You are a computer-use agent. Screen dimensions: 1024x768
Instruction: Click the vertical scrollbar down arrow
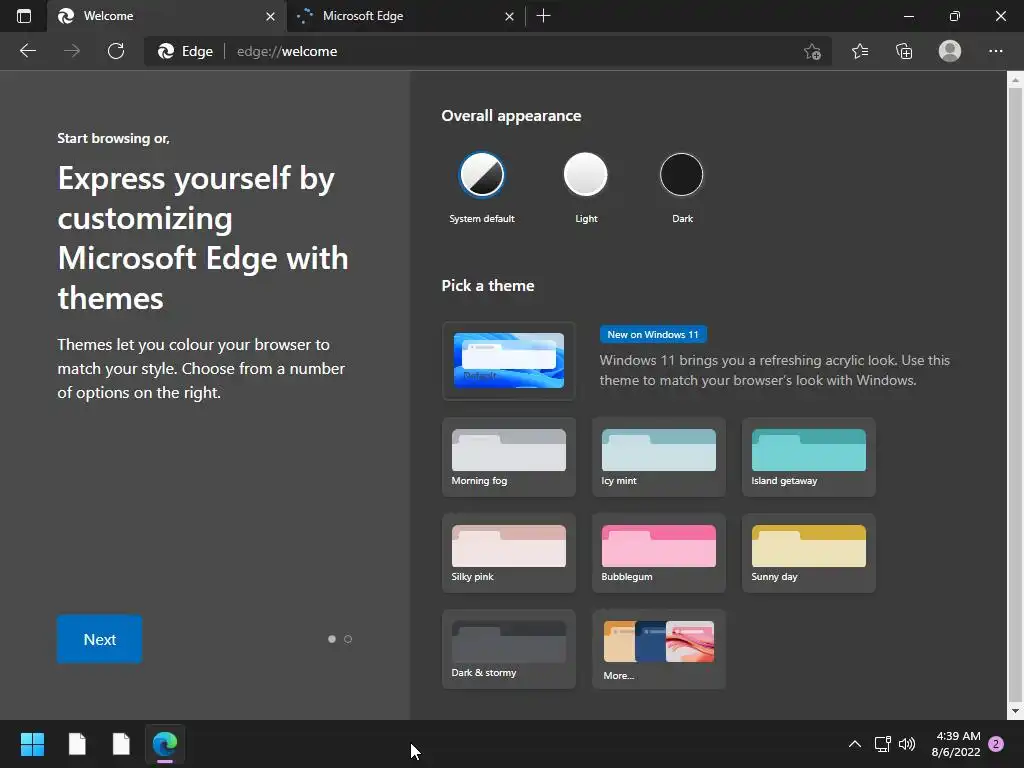(1015, 711)
